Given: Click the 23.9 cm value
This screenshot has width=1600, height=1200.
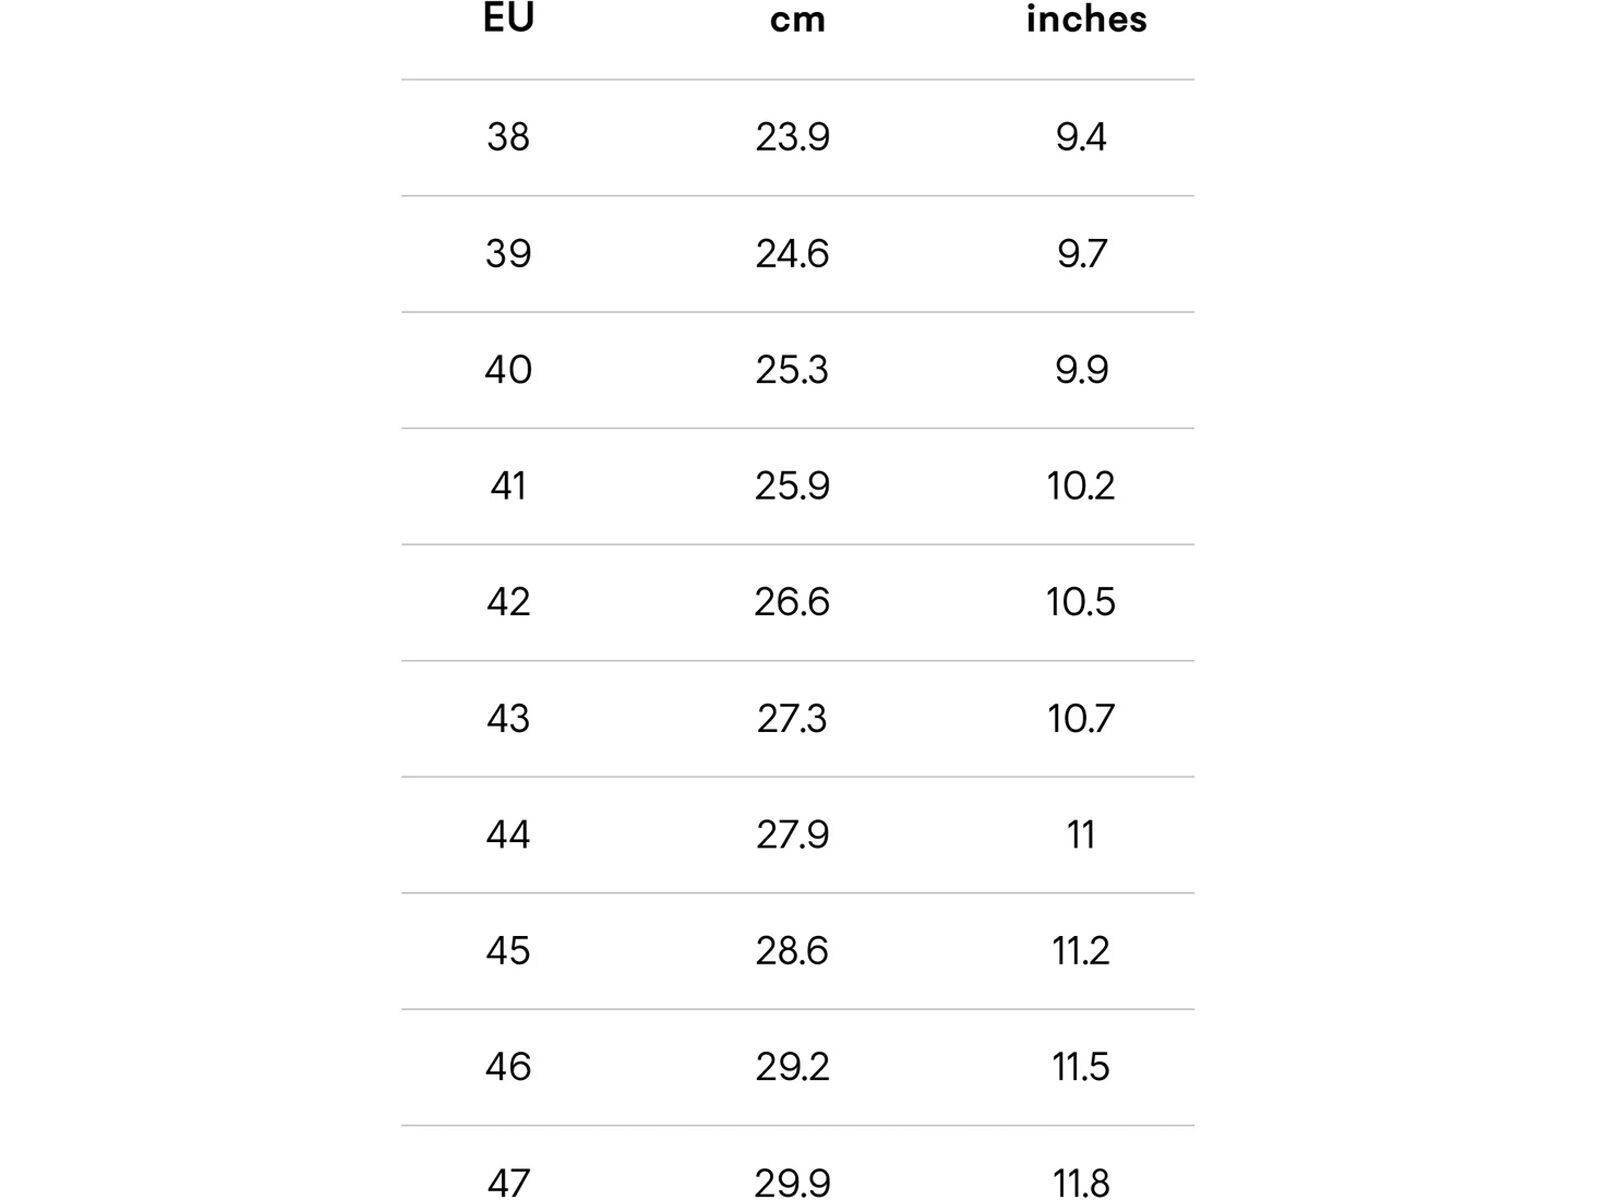Looking at the screenshot, I should (x=792, y=137).
